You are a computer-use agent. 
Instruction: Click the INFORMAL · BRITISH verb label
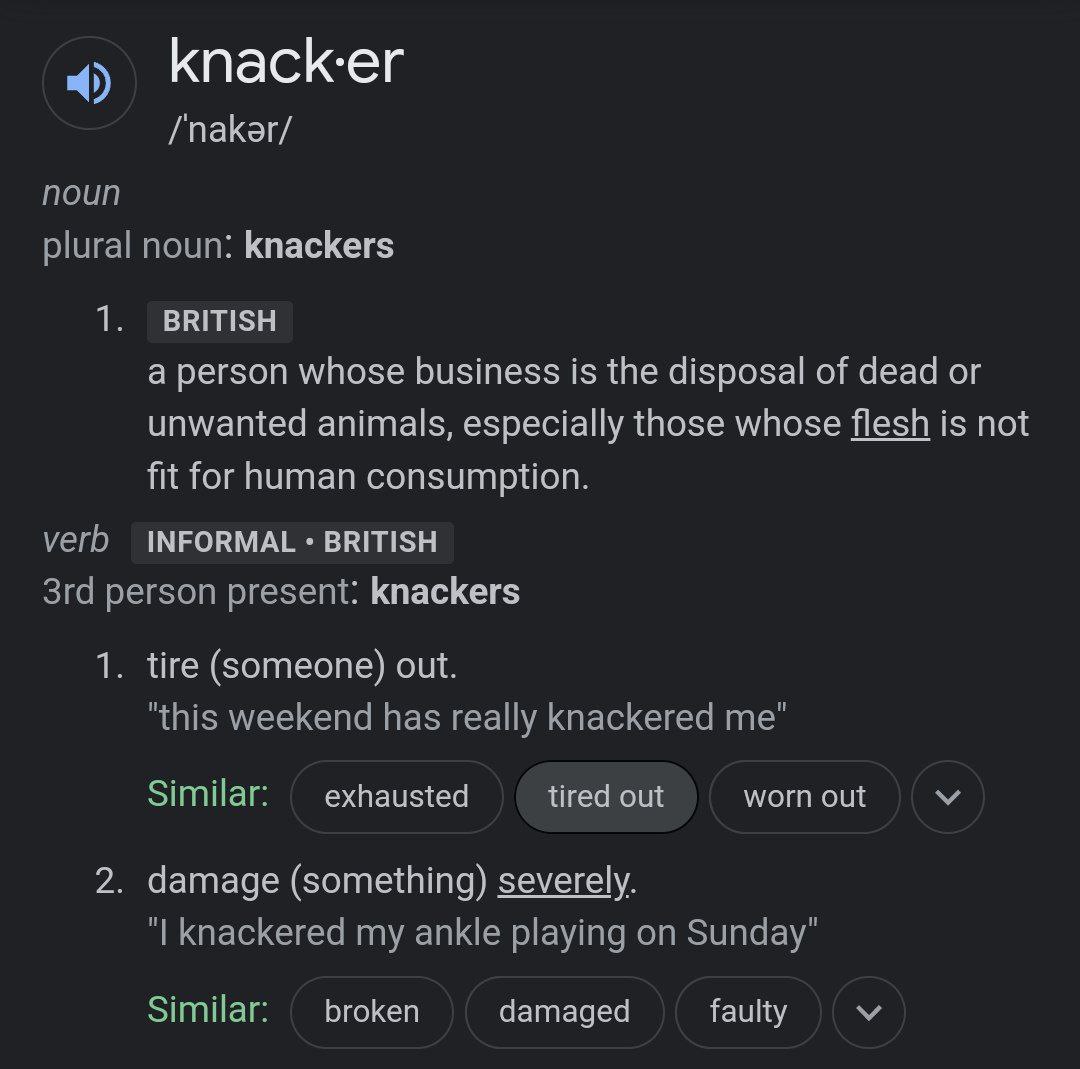click(292, 543)
